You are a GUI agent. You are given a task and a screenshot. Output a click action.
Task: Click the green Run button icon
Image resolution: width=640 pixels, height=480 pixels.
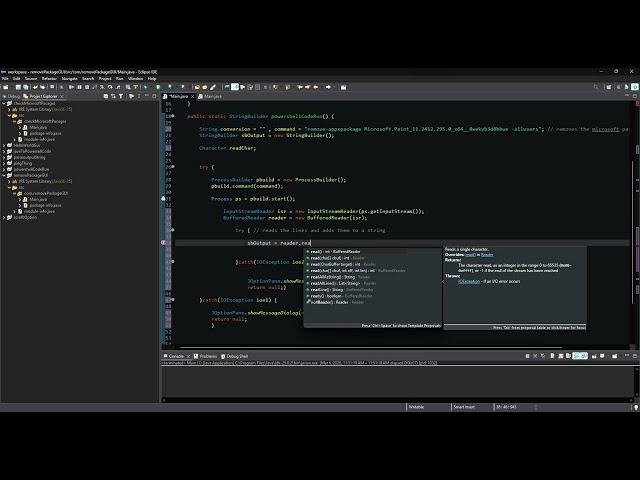pos(158,87)
